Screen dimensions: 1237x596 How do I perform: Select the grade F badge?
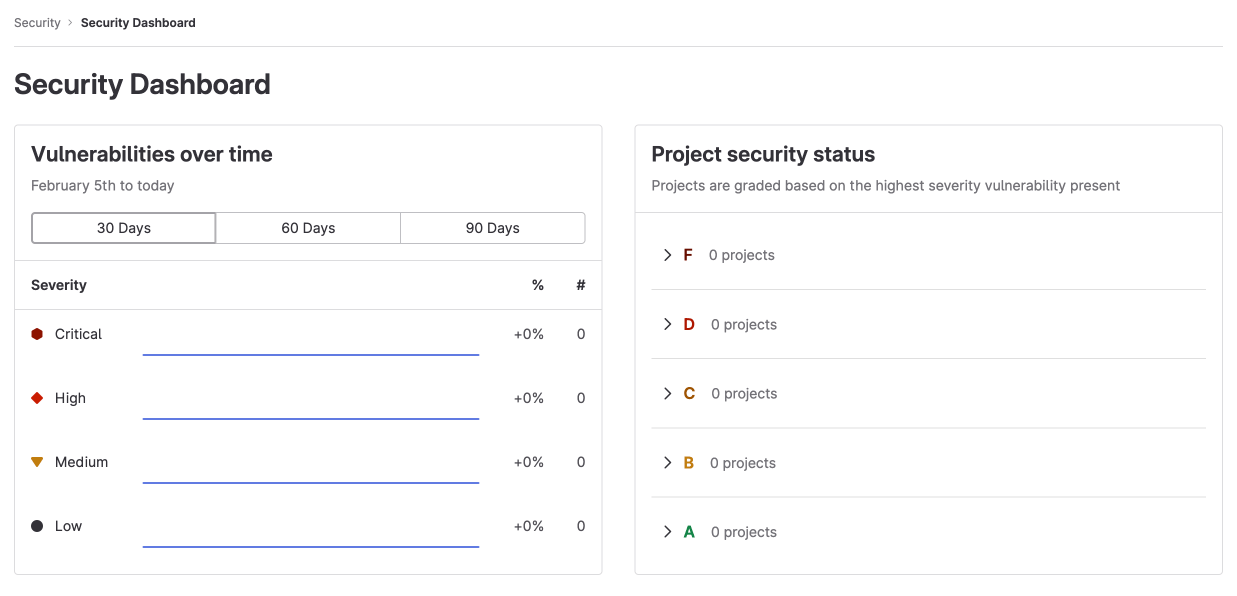point(689,255)
